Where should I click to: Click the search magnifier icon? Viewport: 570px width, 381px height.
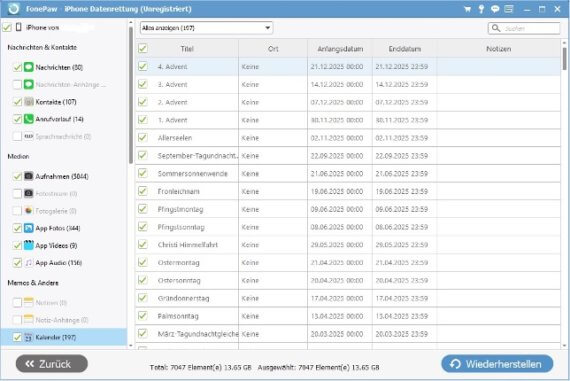(496, 28)
